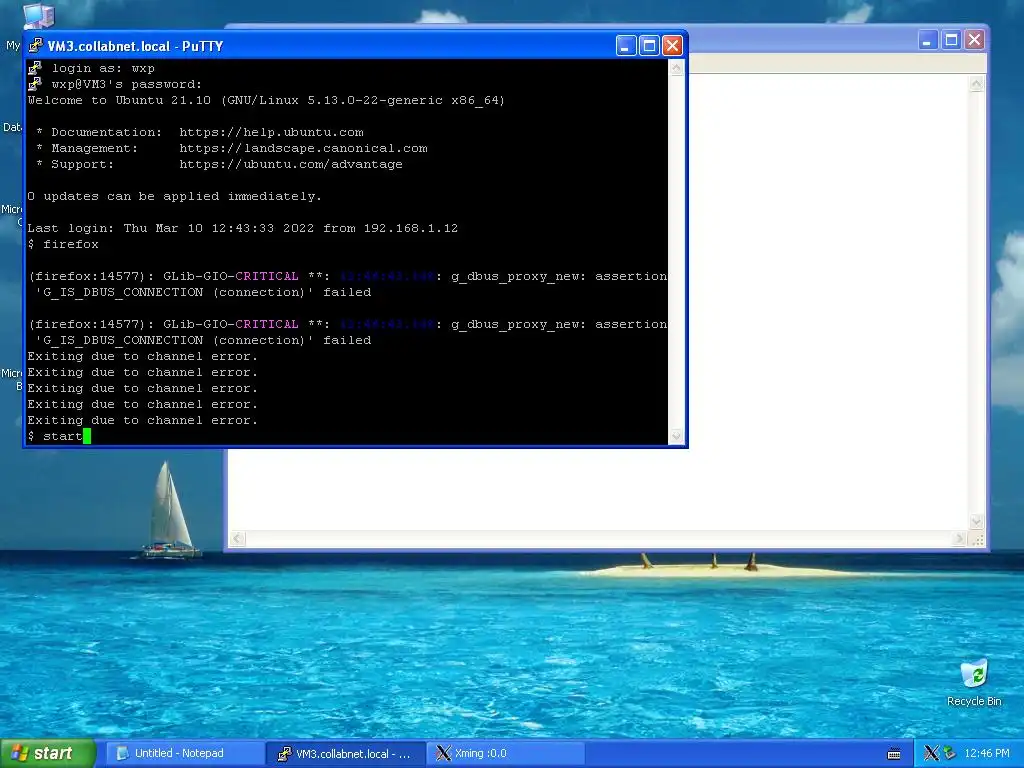Viewport: 1024px width, 768px height.
Task: Minimize the PuTTY window
Action: tap(626, 46)
